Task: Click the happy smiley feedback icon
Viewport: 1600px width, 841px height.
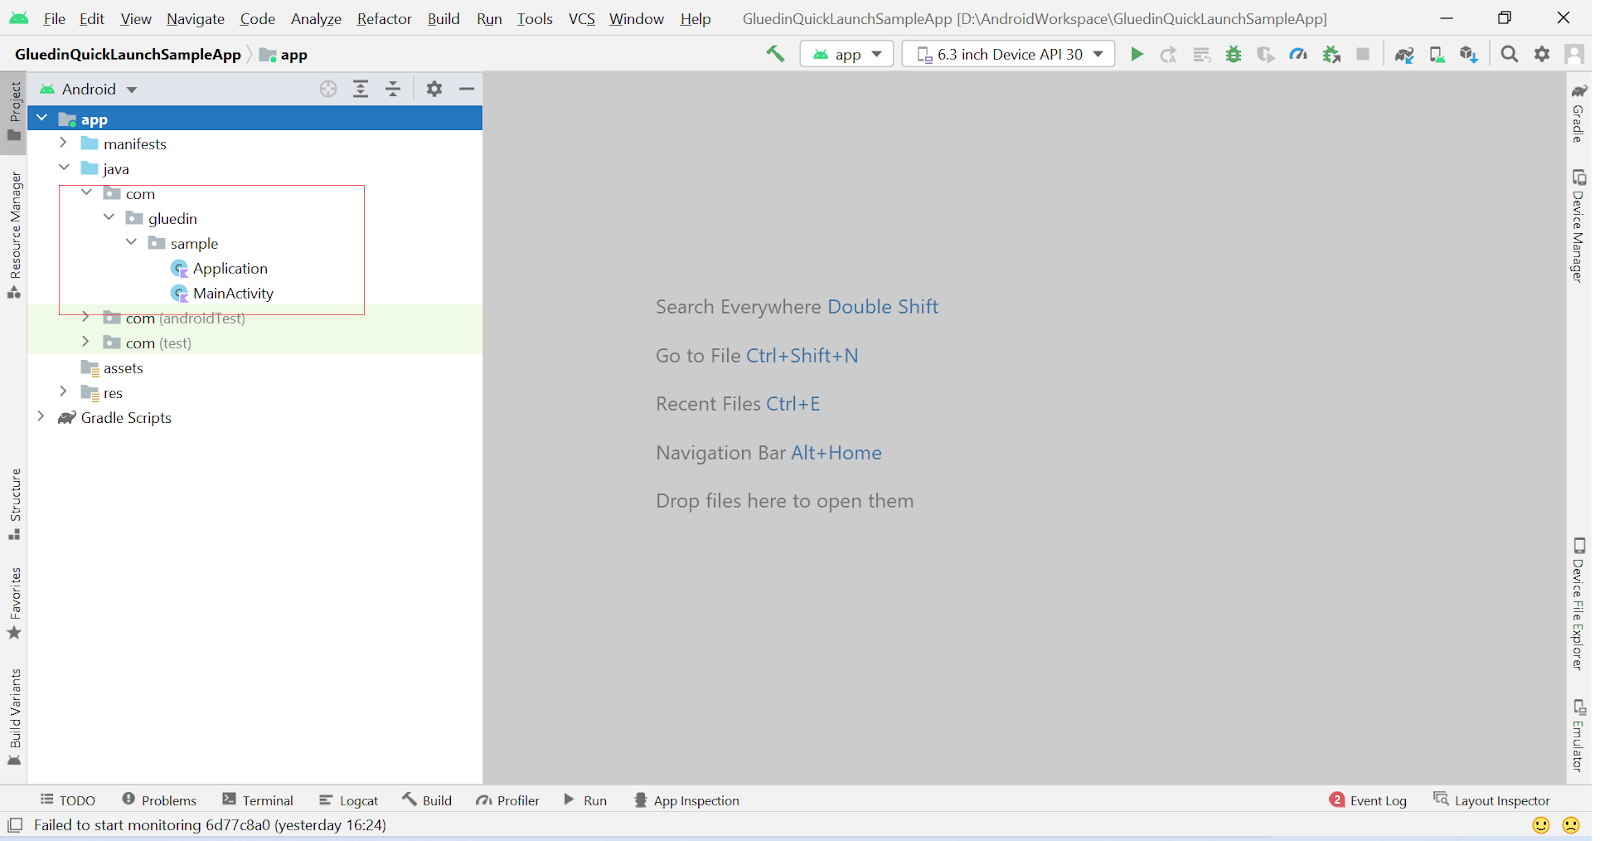Action: pyautogui.click(x=1541, y=825)
